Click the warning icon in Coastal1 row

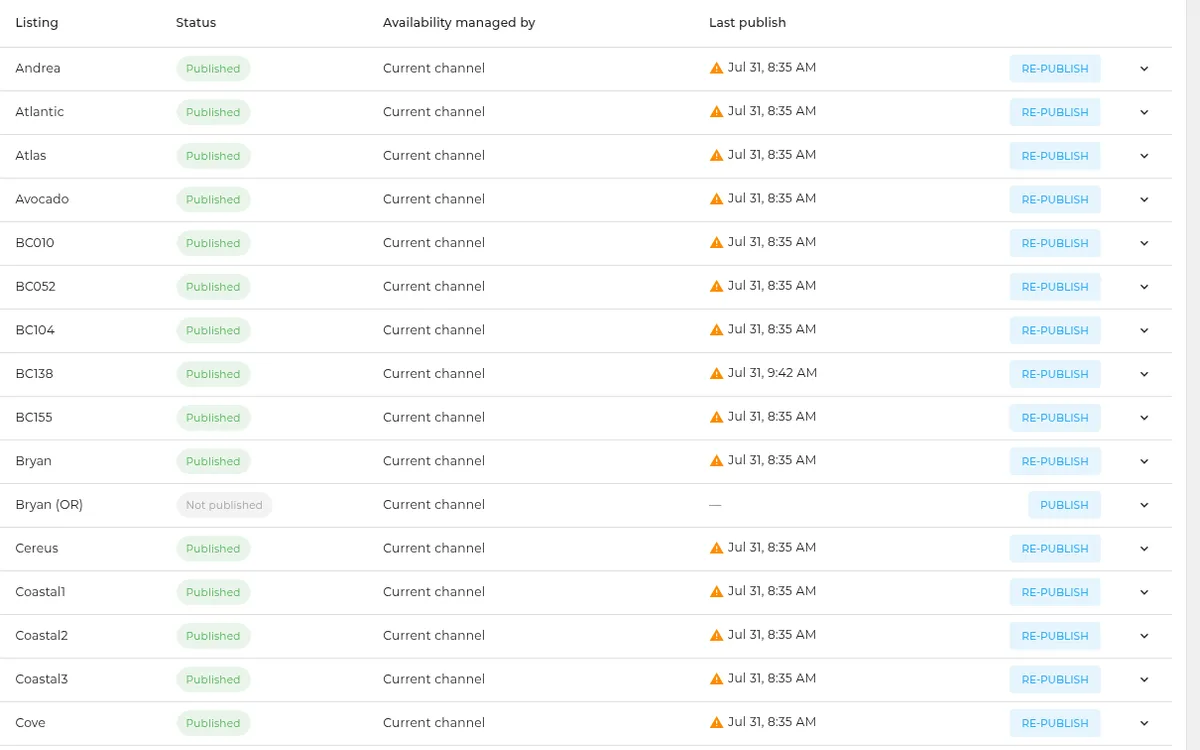point(716,592)
